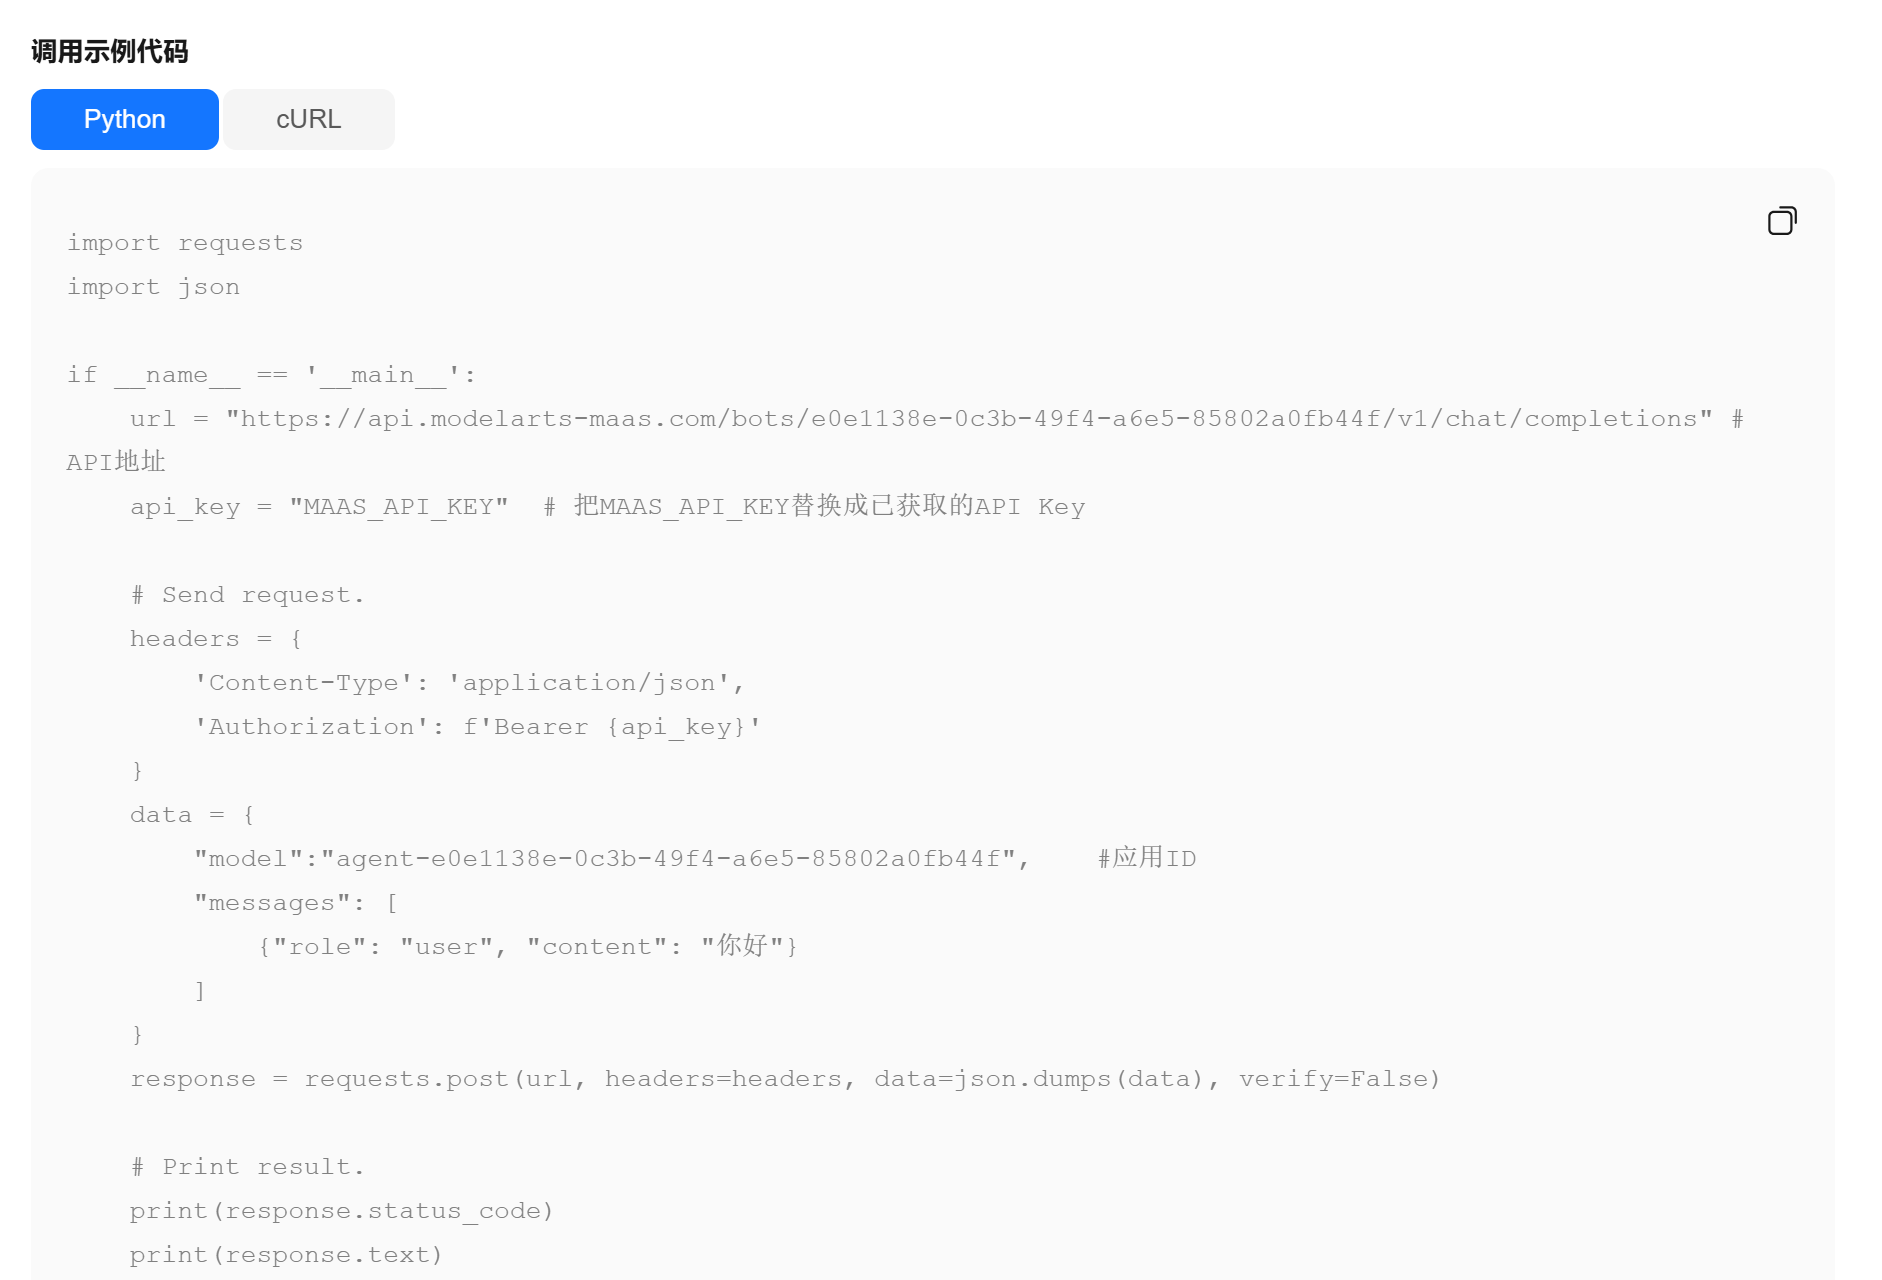Copy the example code with the copy icon
Screen dimensions: 1882x1280
1781,221
